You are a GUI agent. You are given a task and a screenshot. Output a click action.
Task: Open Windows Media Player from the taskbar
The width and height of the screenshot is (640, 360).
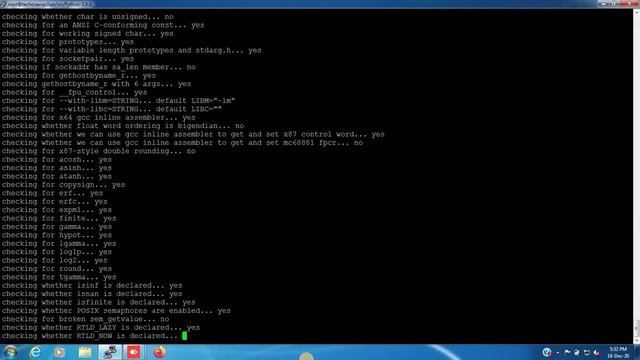tap(60, 352)
